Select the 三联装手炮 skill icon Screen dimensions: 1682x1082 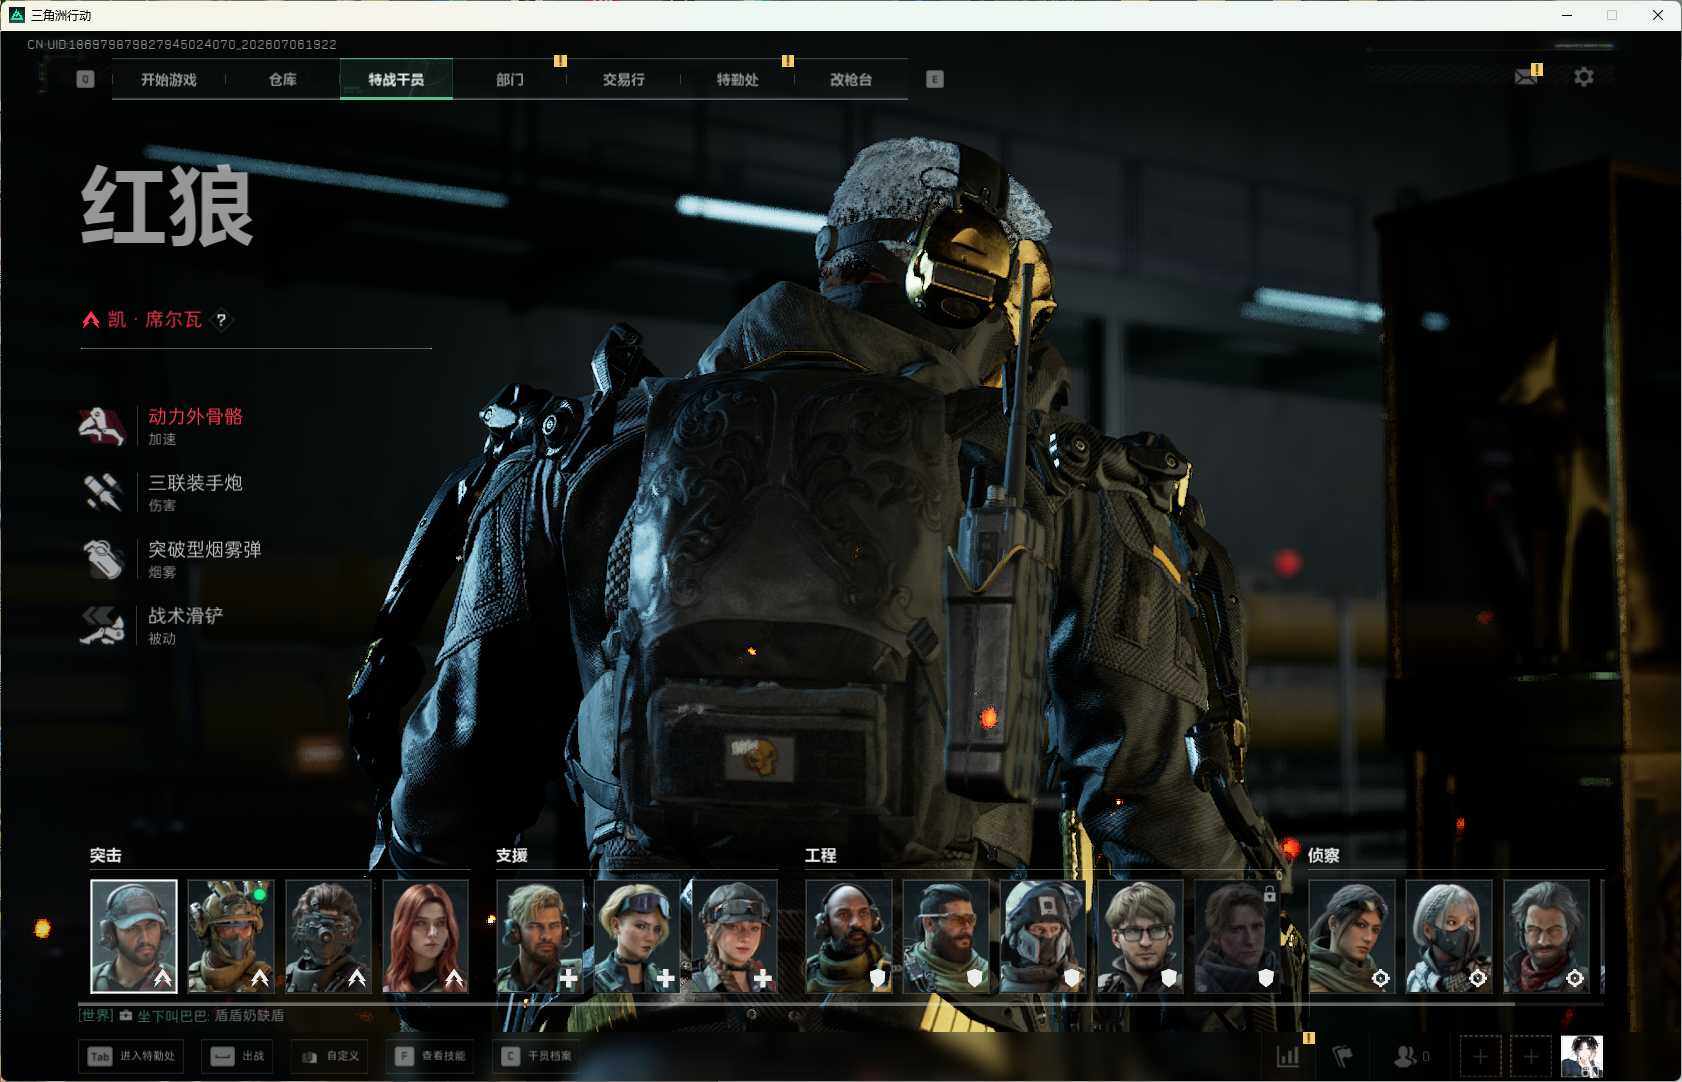[102, 493]
